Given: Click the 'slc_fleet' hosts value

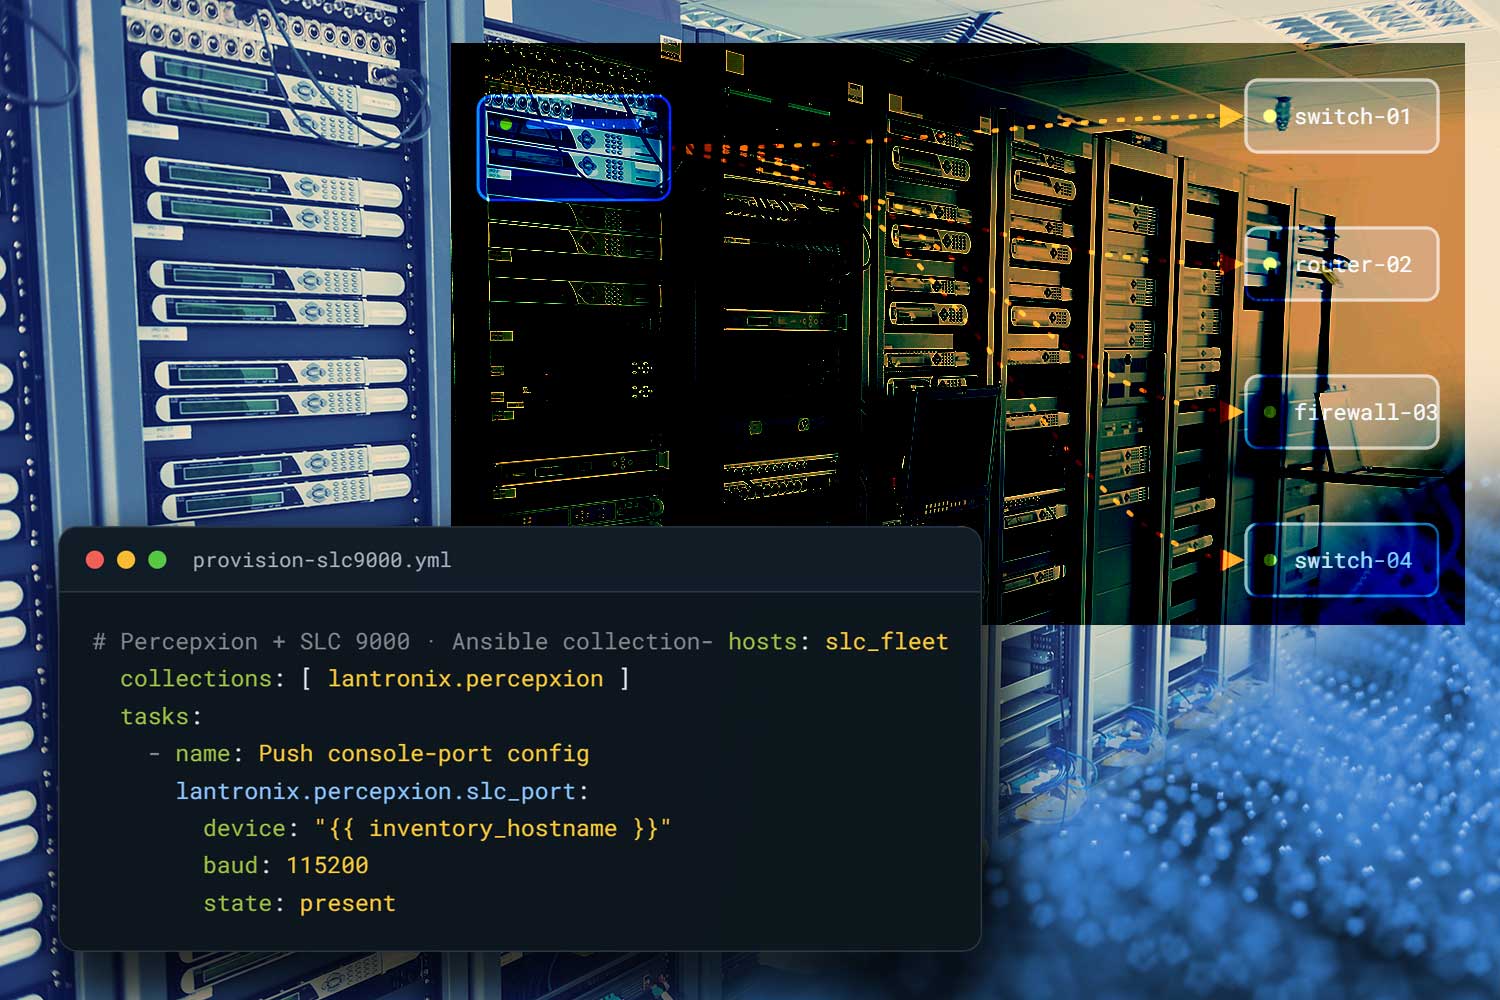Looking at the screenshot, I should point(886,641).
